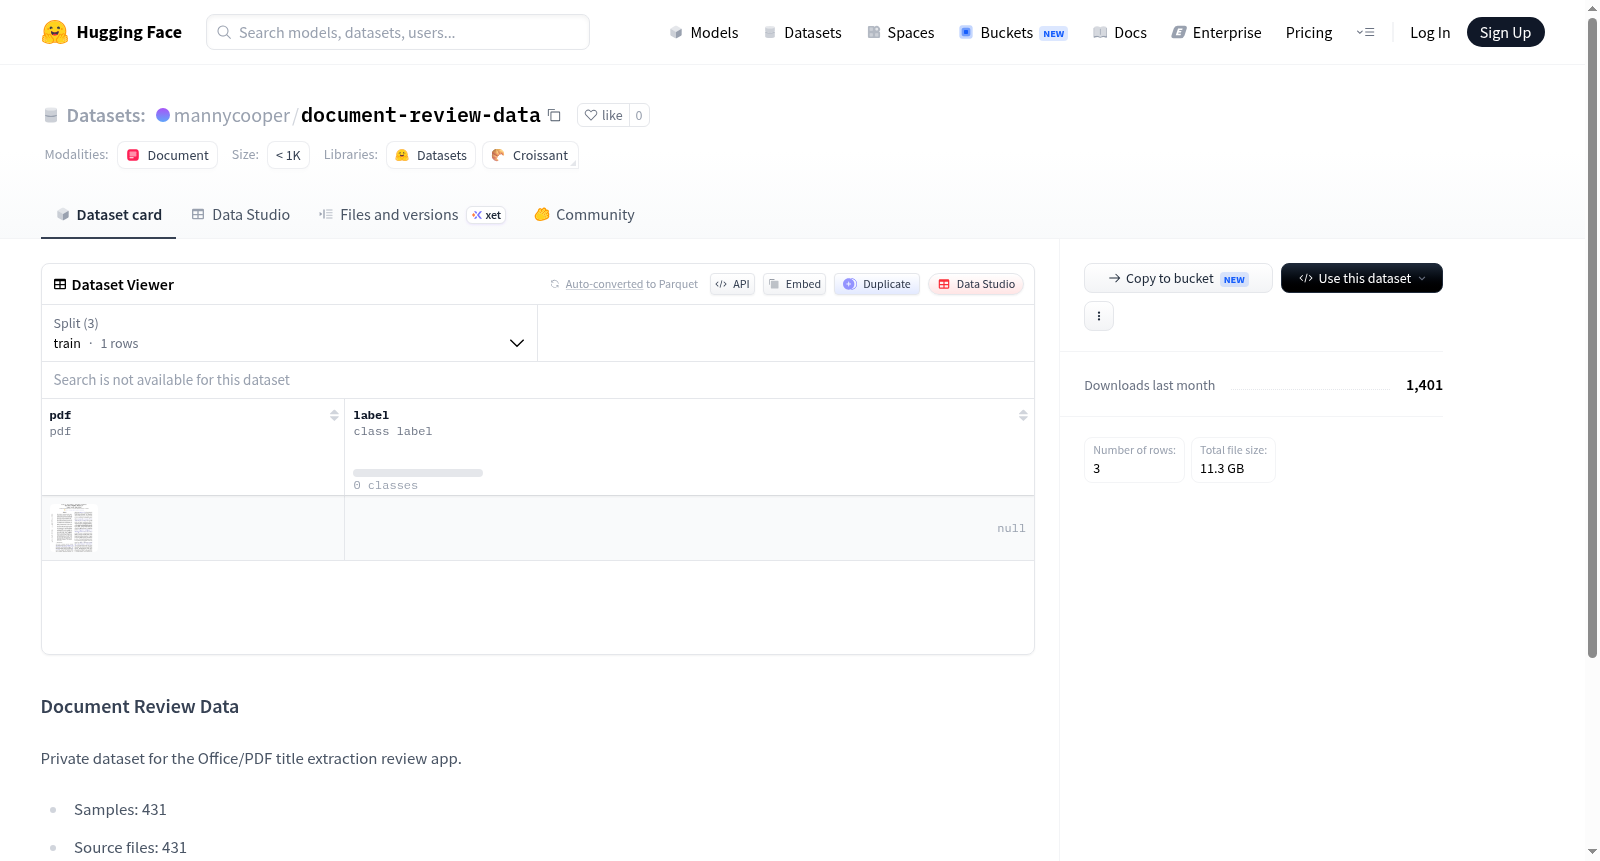
Task: Open Spaces in top navigation
Action: click(x=901, y=32)
